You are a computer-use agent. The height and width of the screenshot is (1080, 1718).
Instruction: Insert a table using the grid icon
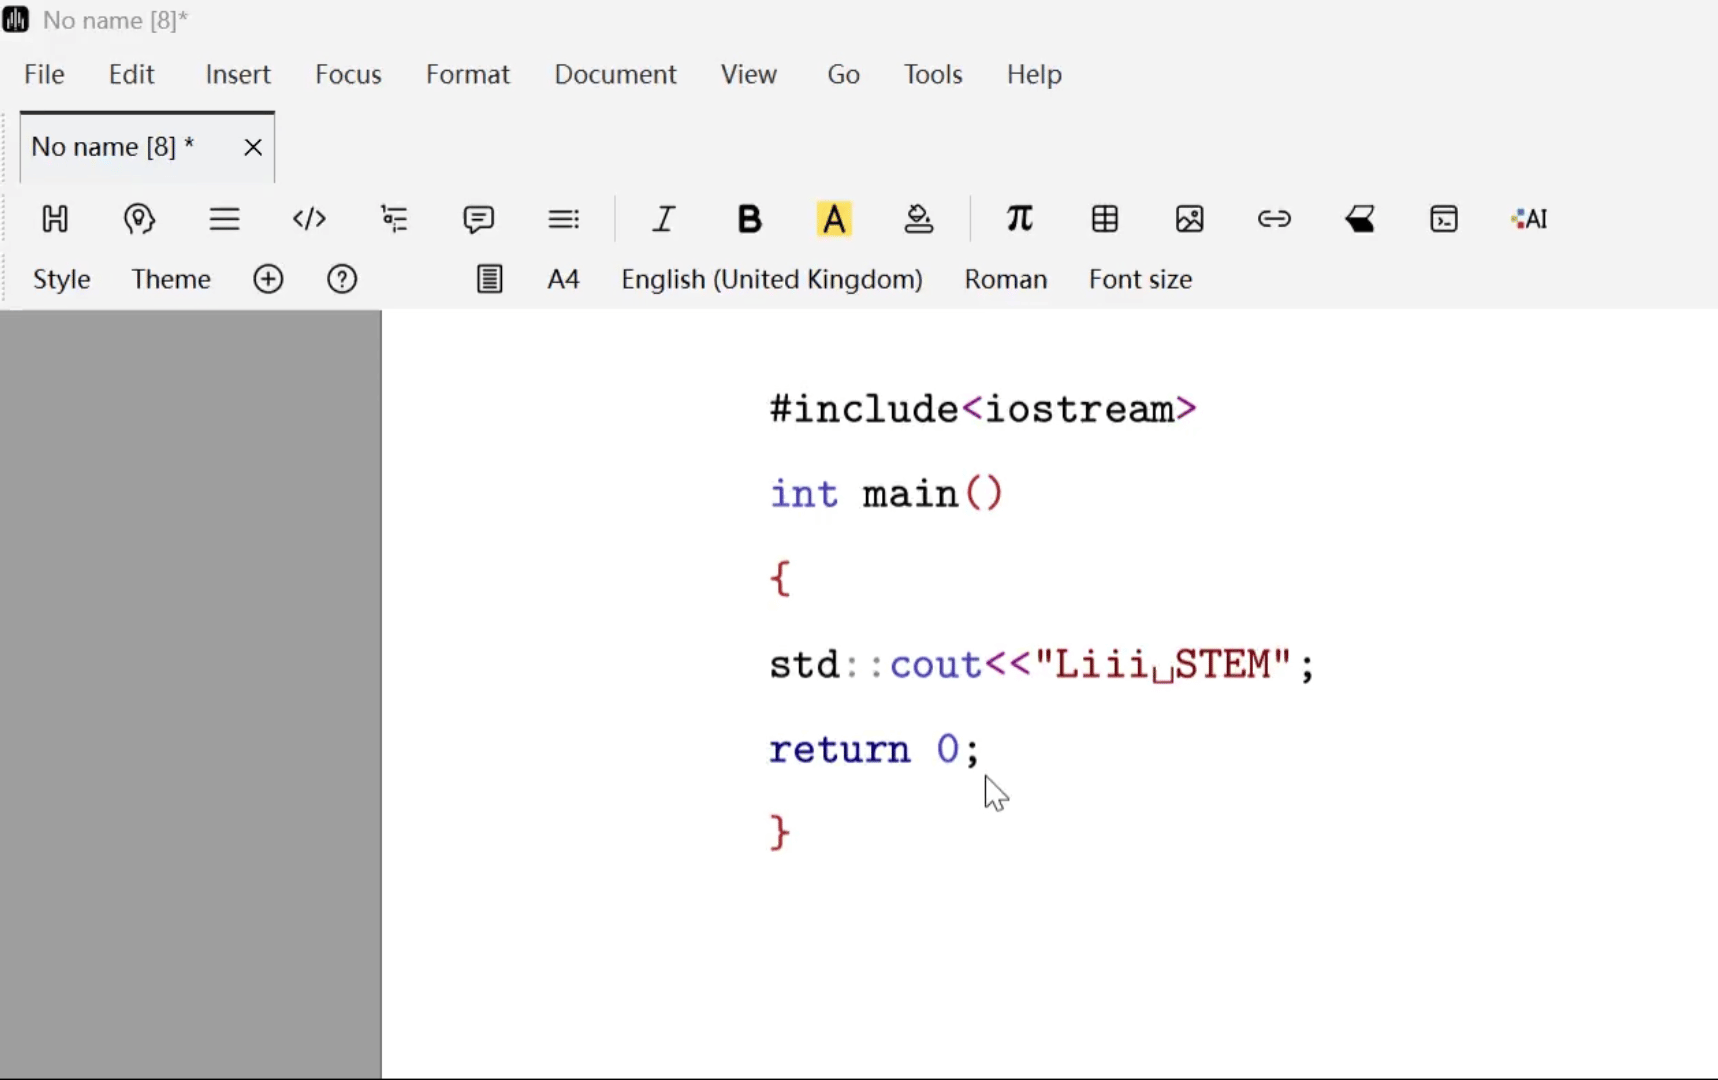1105,218
